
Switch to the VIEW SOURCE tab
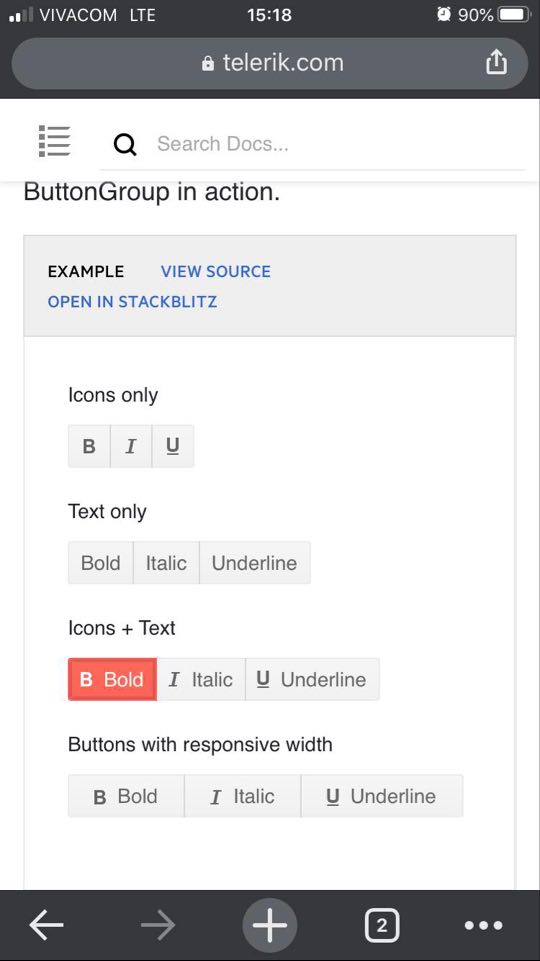[x=216, y=272]
